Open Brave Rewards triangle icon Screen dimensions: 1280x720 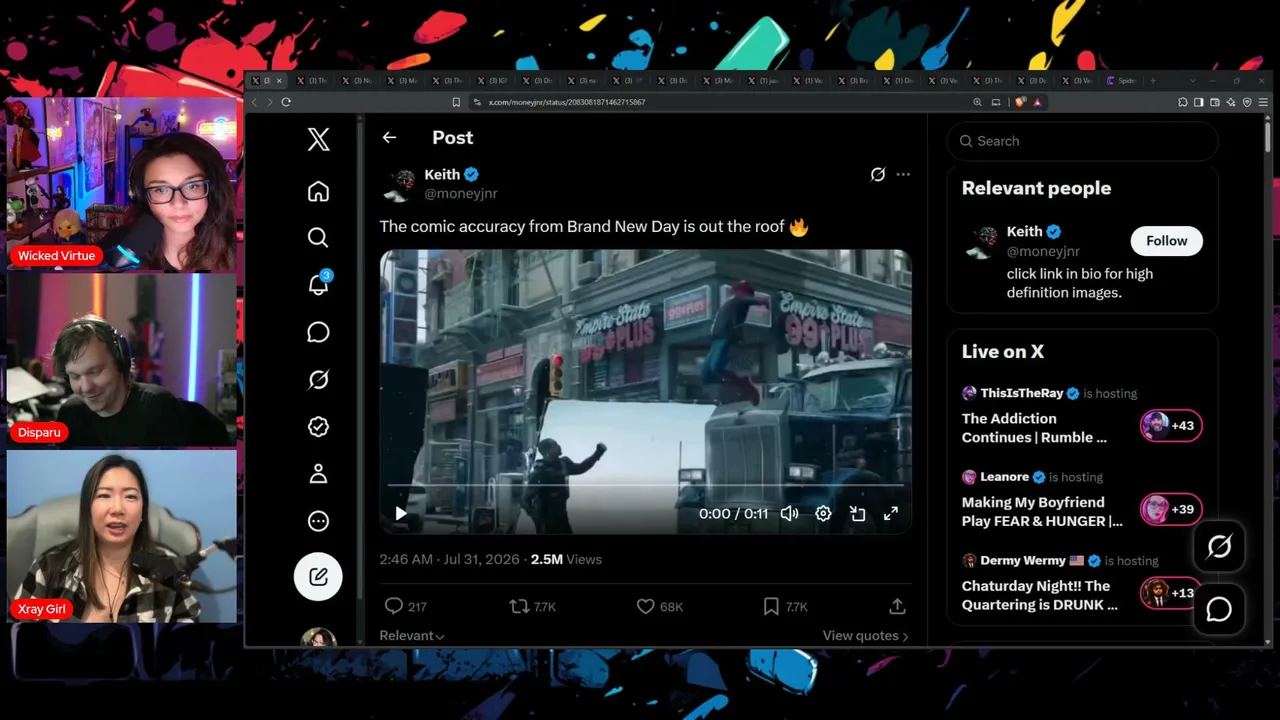coord(1037,102)
